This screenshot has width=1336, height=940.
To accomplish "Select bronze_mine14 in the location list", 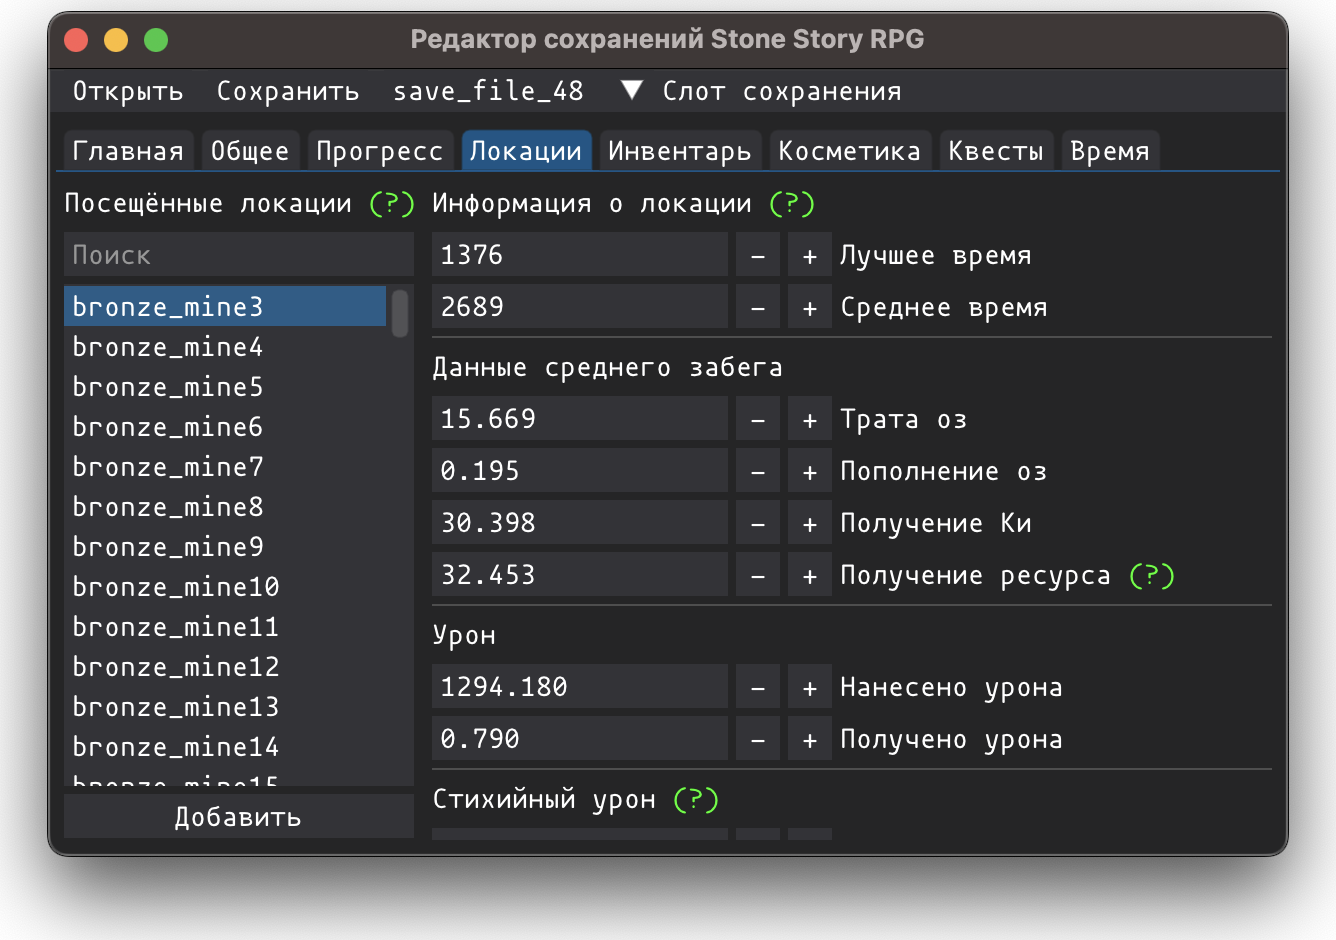I will (225, 747).
